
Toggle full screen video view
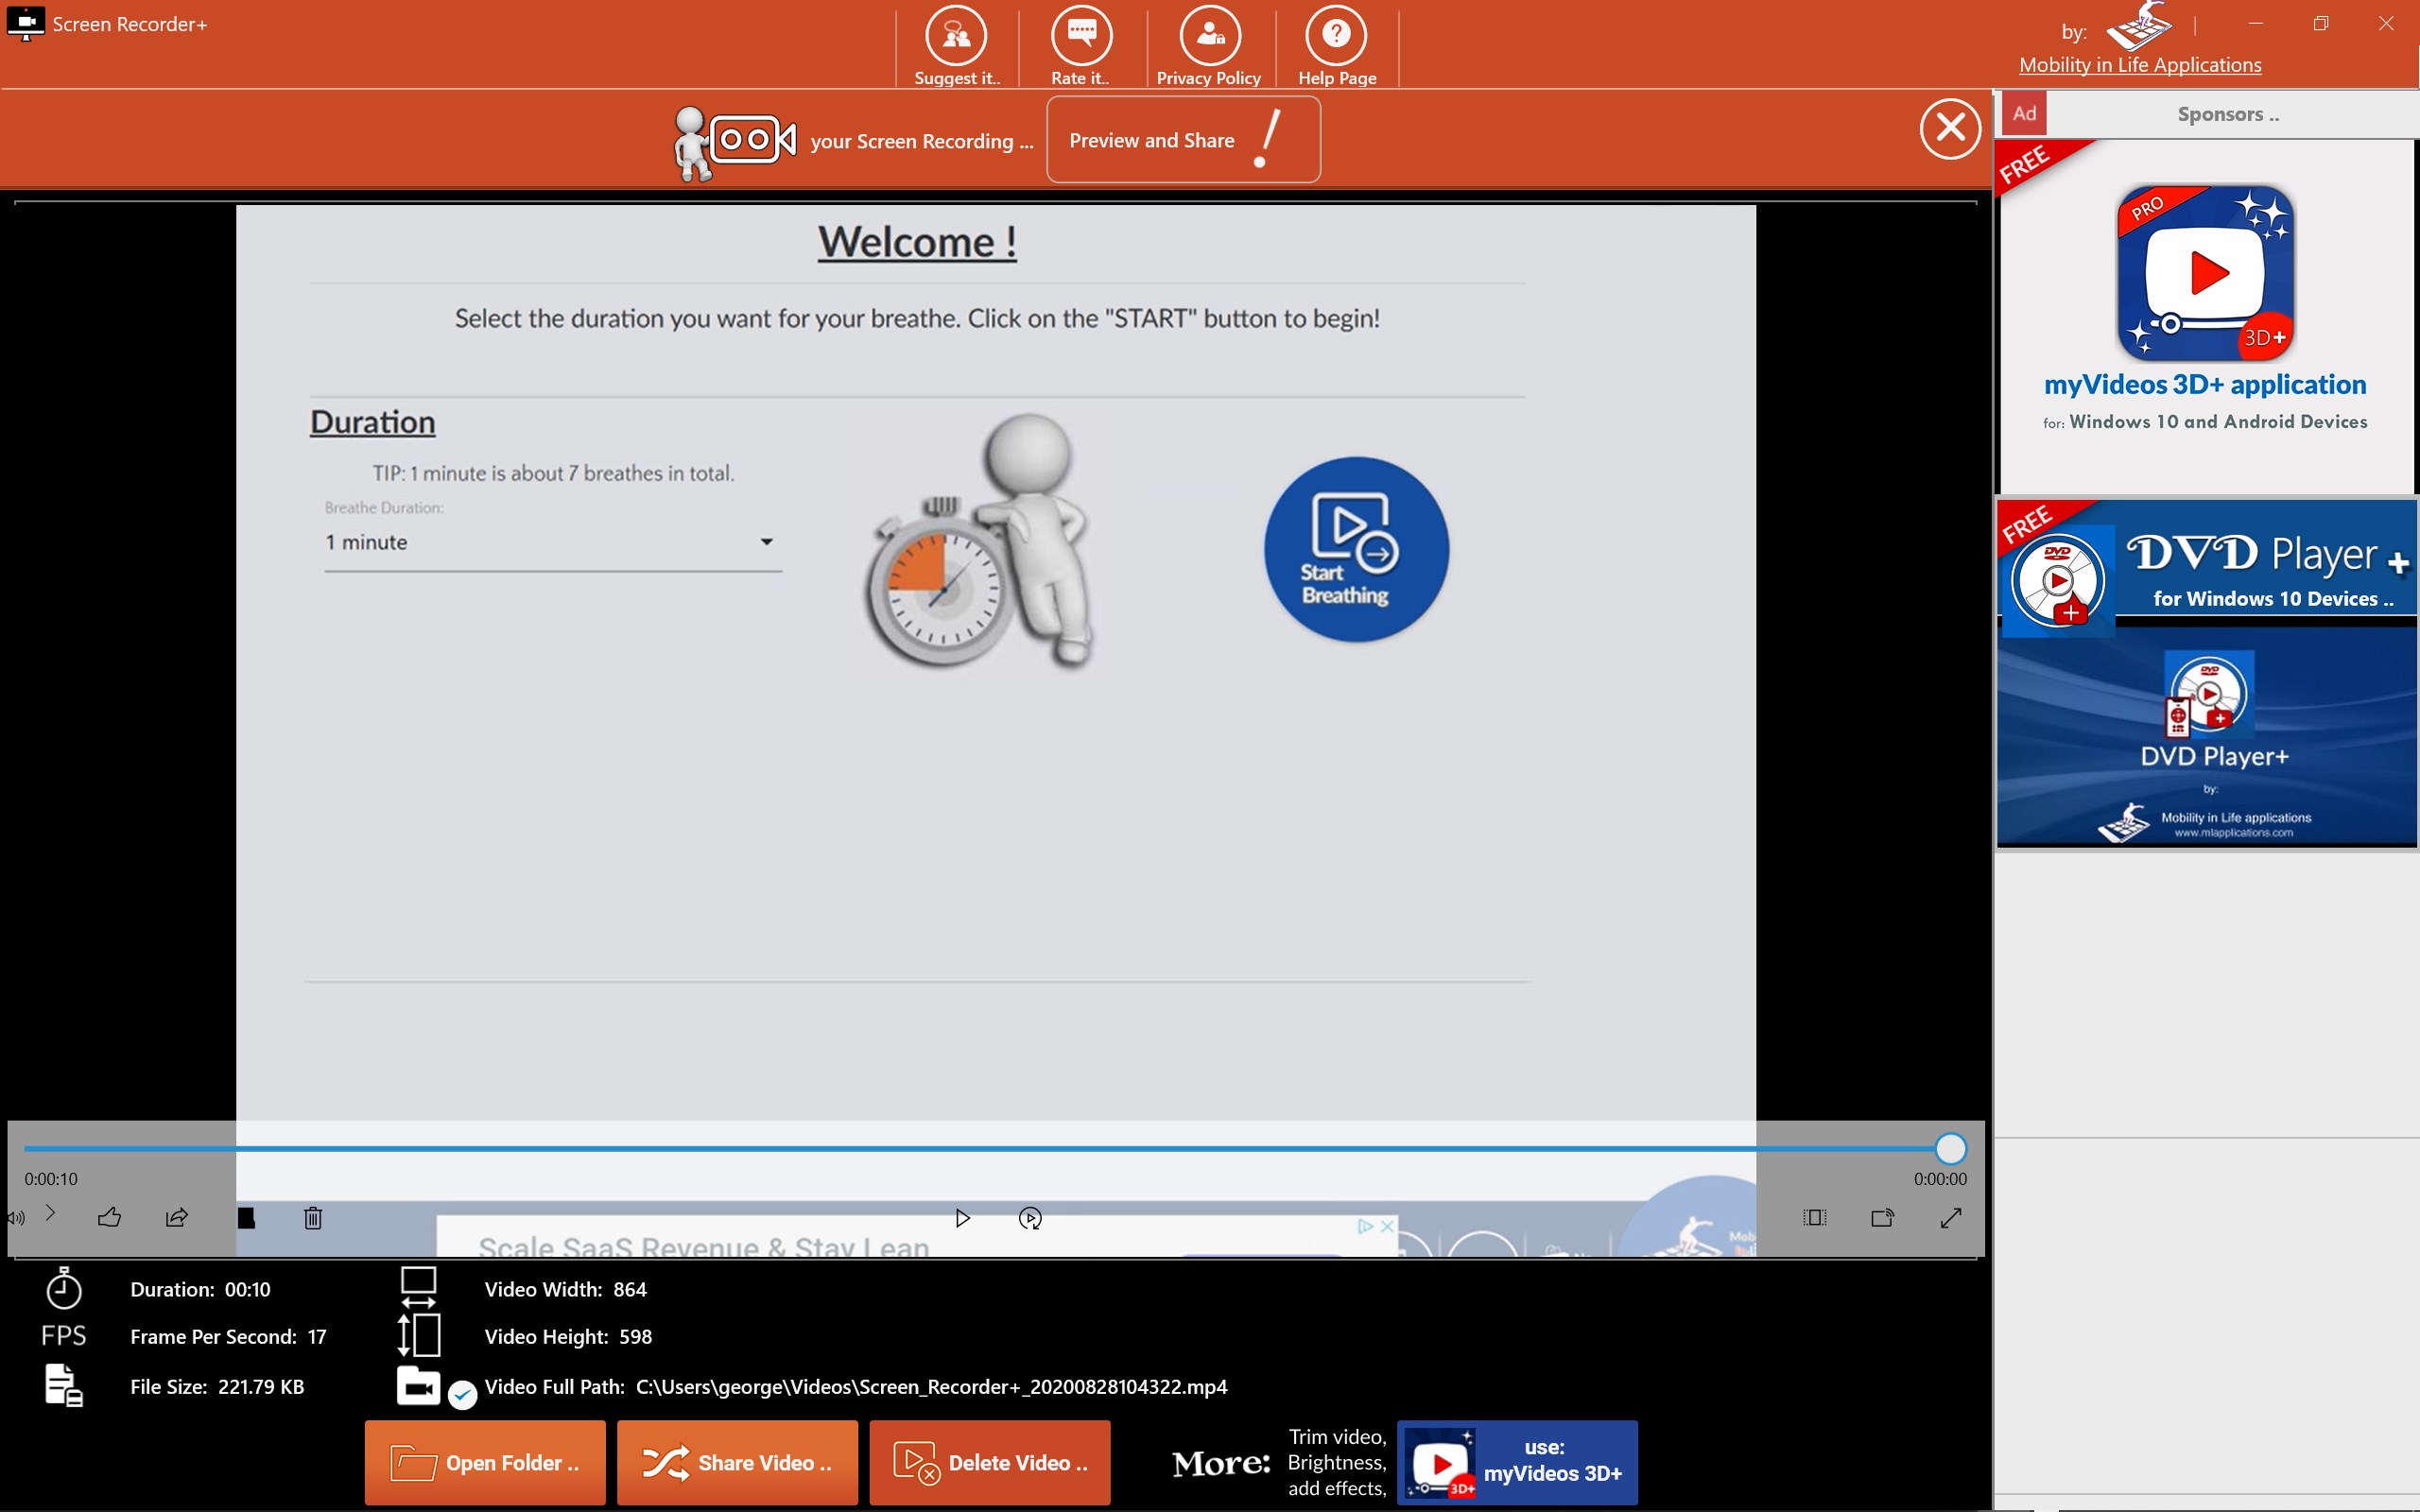coord(1950,1217)
